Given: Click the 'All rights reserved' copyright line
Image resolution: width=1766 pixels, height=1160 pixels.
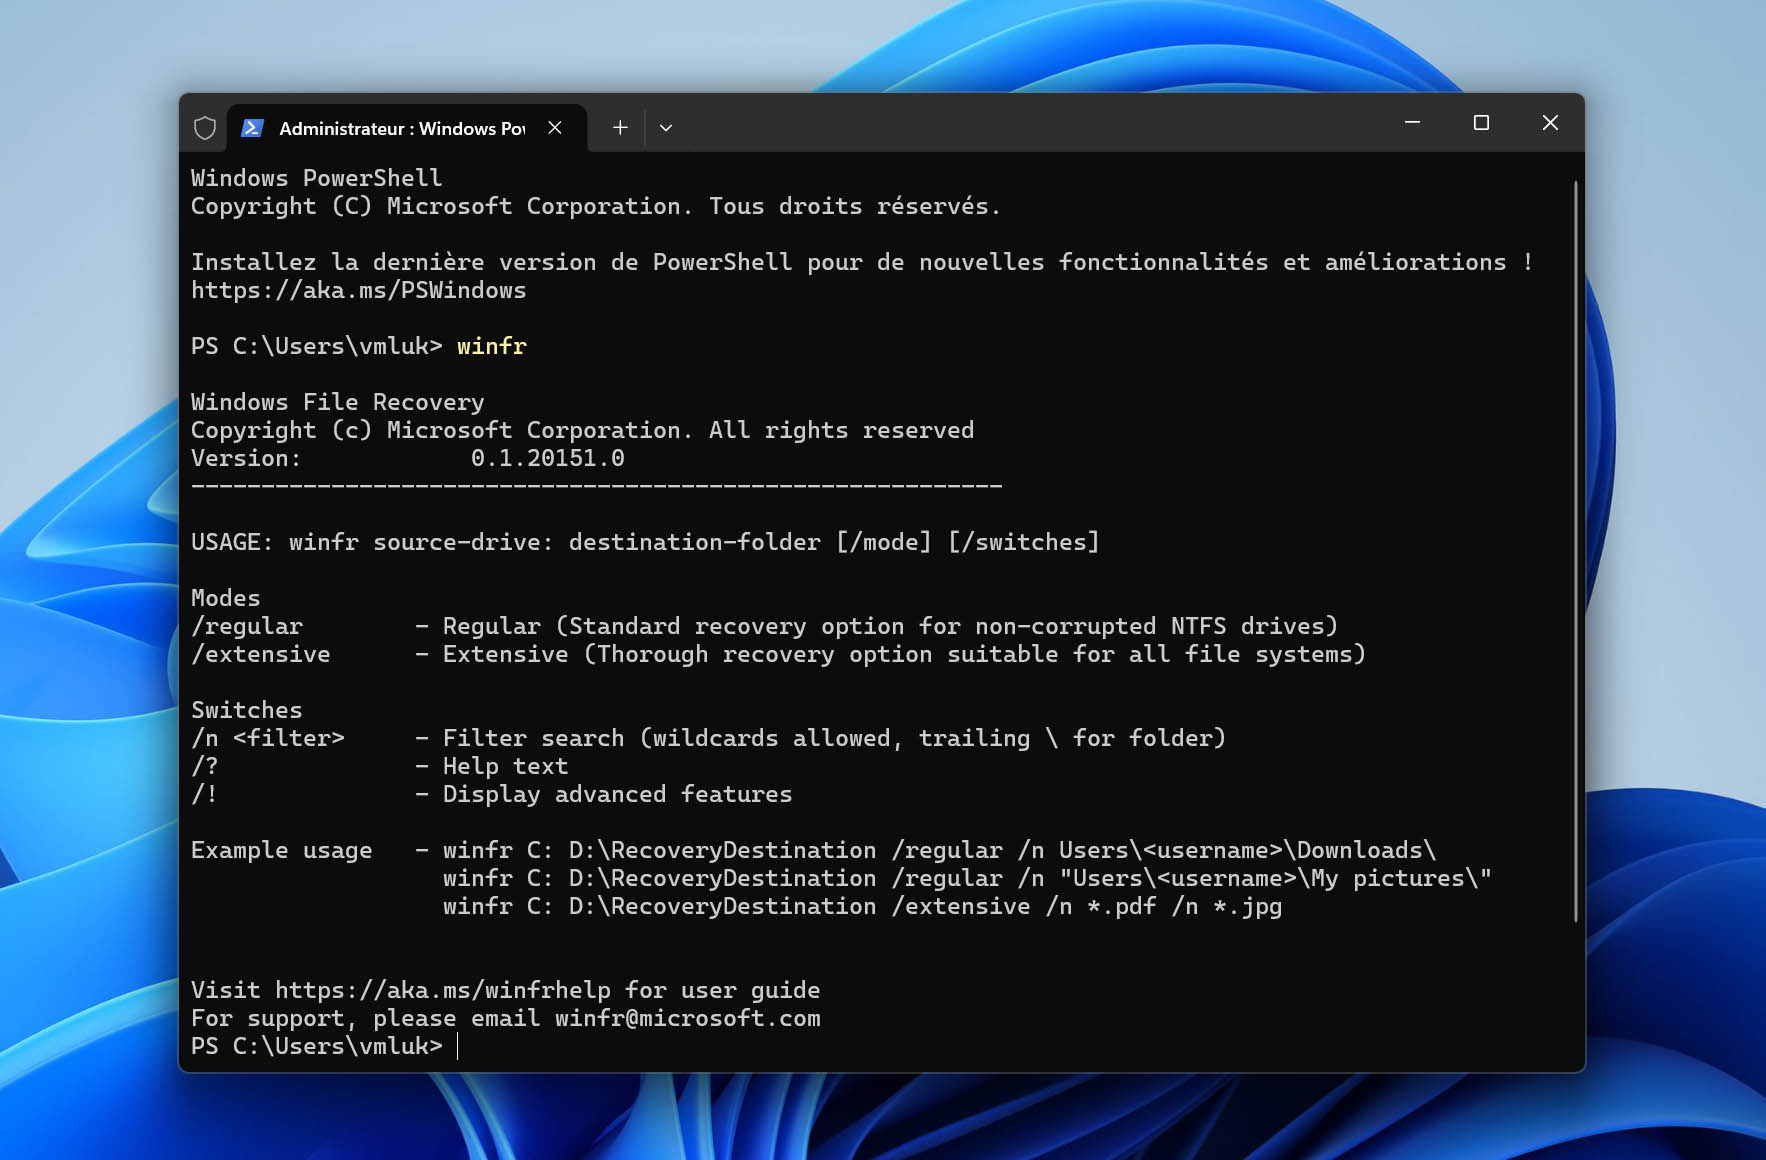Looking at the screenshot, I should coord(583,430).
